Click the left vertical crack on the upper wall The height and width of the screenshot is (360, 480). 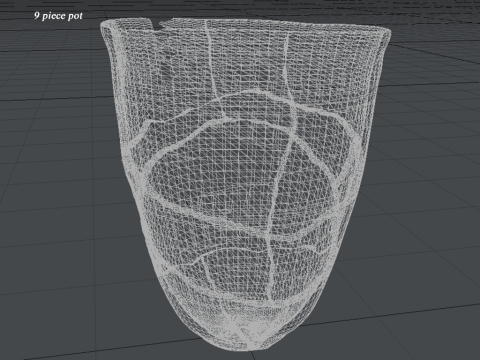pyautogui.click(x=212, y=63)
